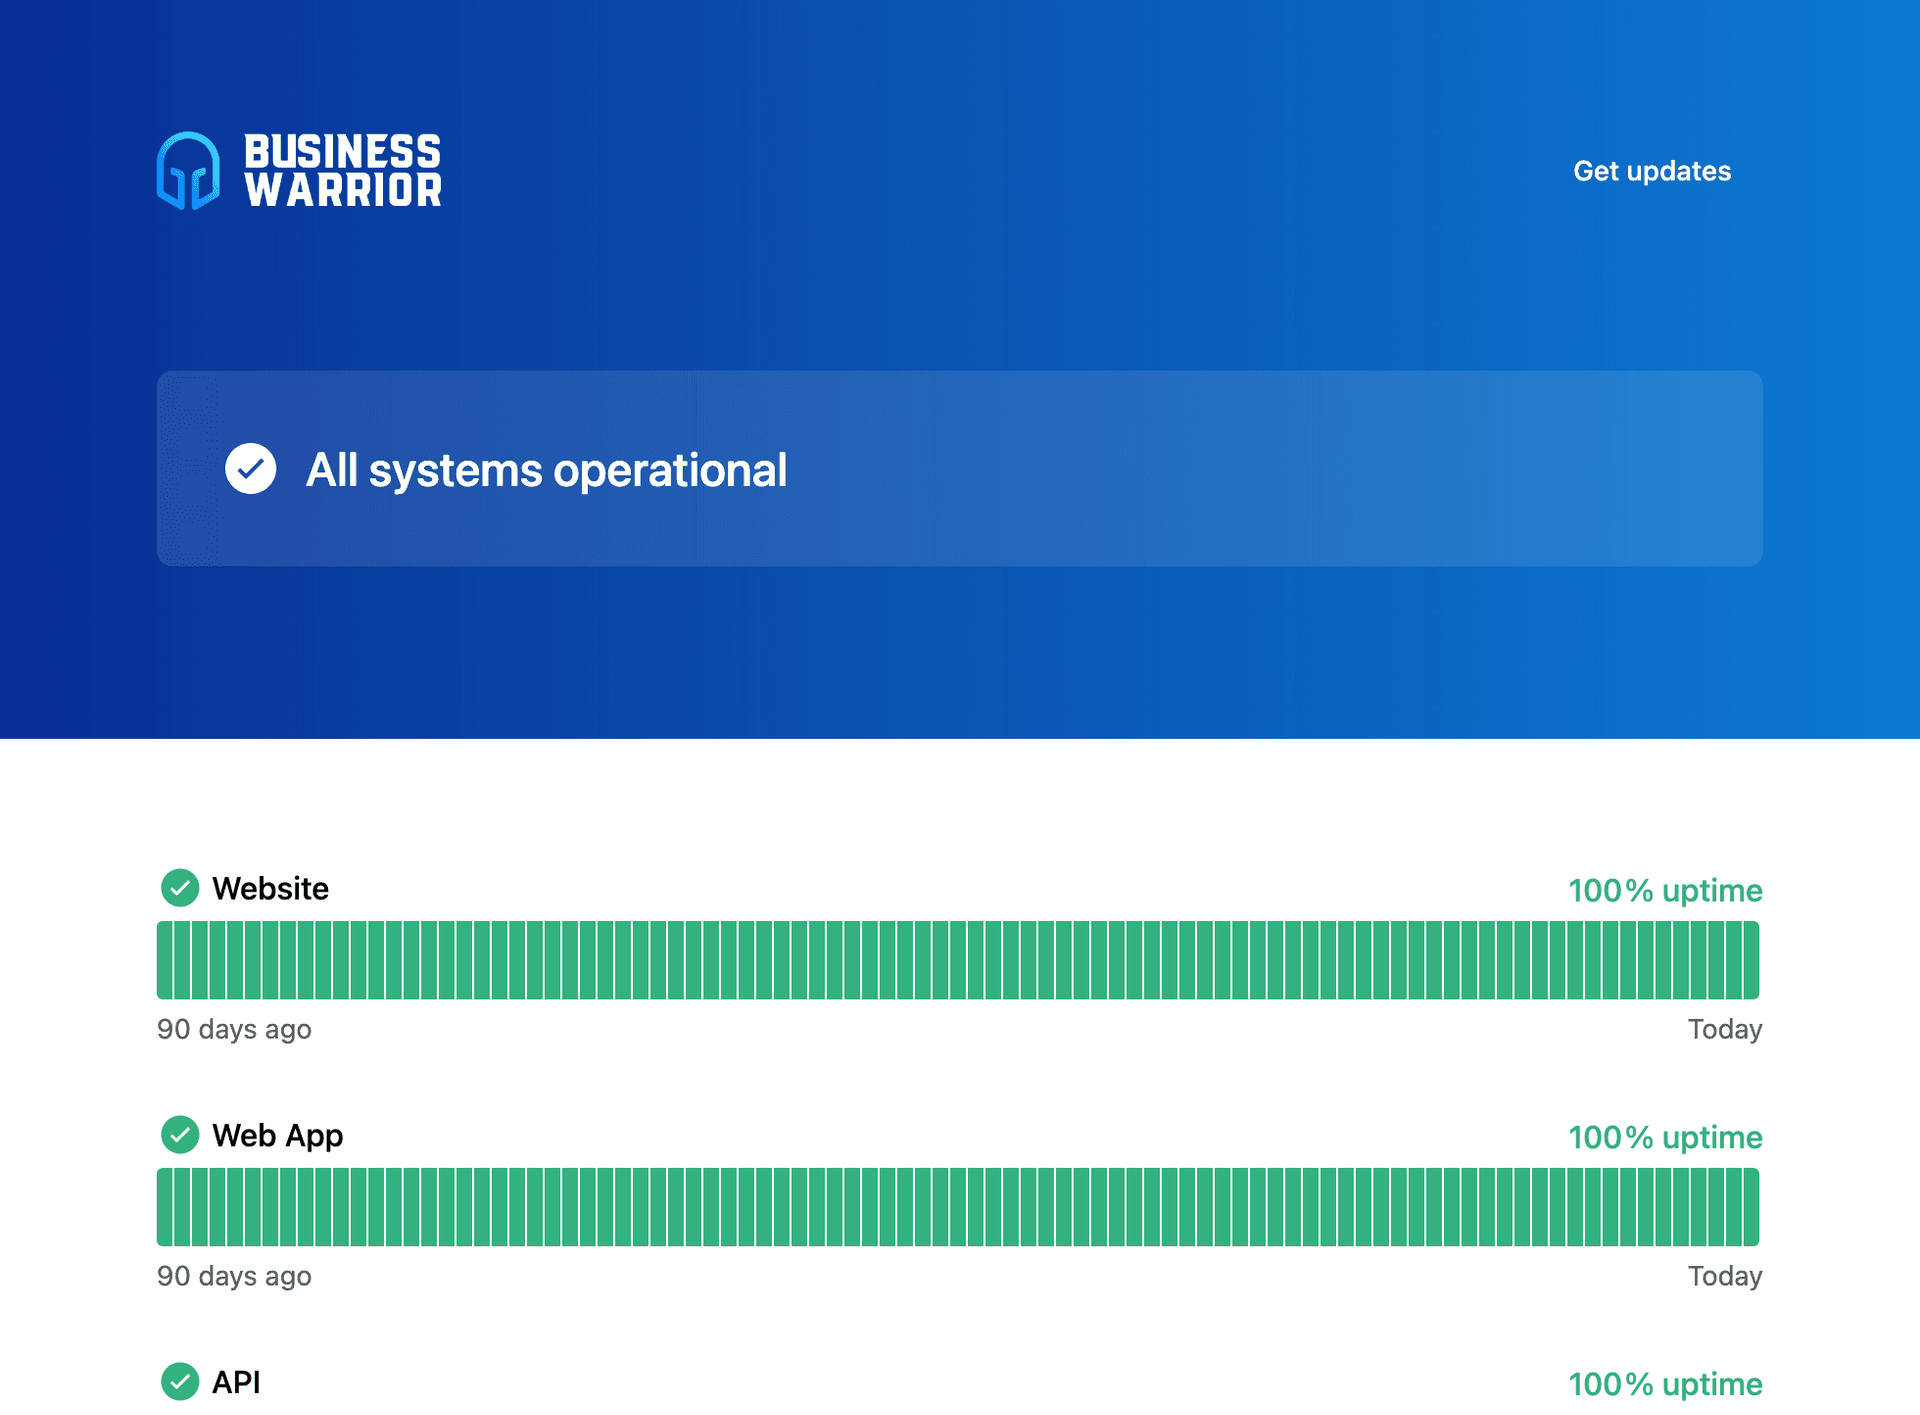Click the first day bar in Web App uptime chart
The height and width of the screenshot is (1415, 1920).
tap(165, 1207)
